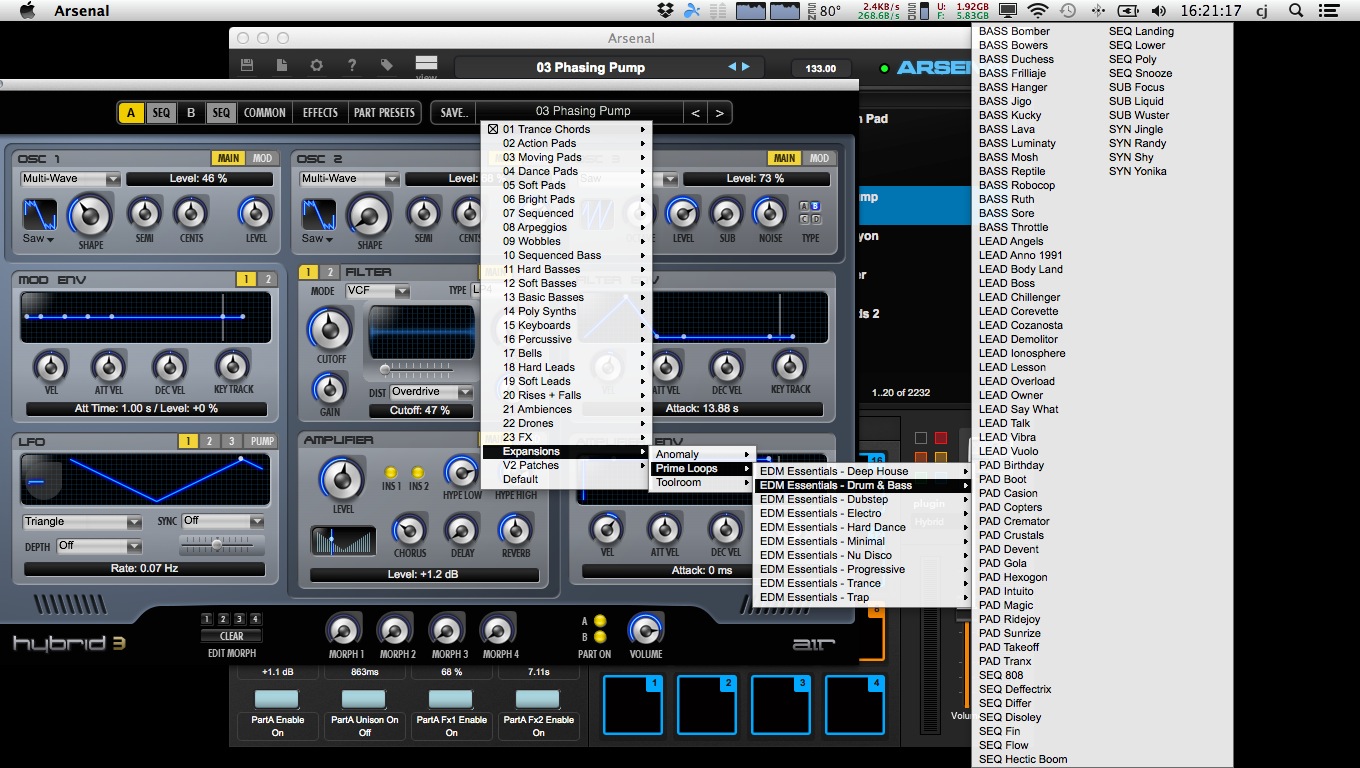Click the OSC 1 saw waveform display
Viewport: 1360px width, 768px height.
[40, 213]
